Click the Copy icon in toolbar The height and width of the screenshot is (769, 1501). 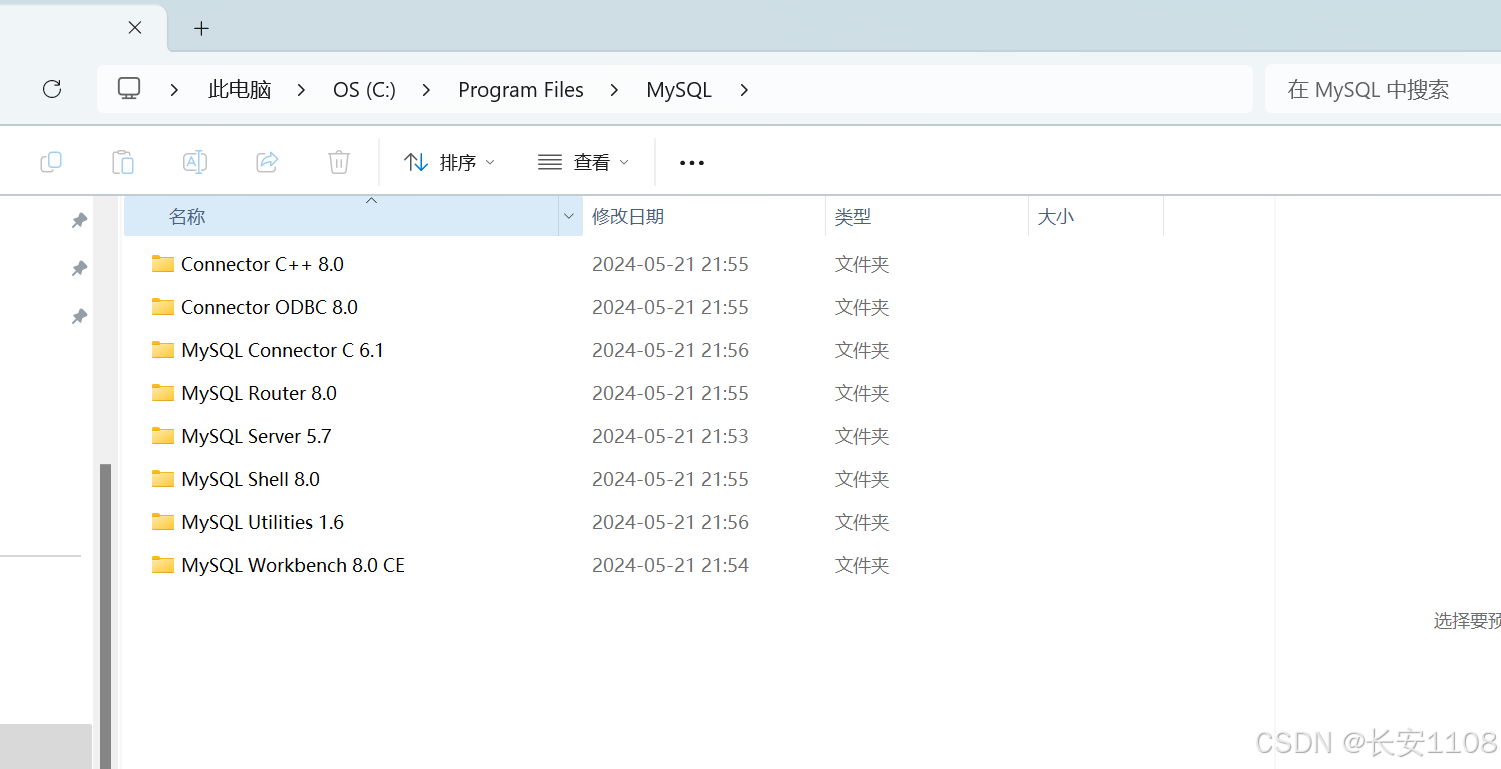51,162
